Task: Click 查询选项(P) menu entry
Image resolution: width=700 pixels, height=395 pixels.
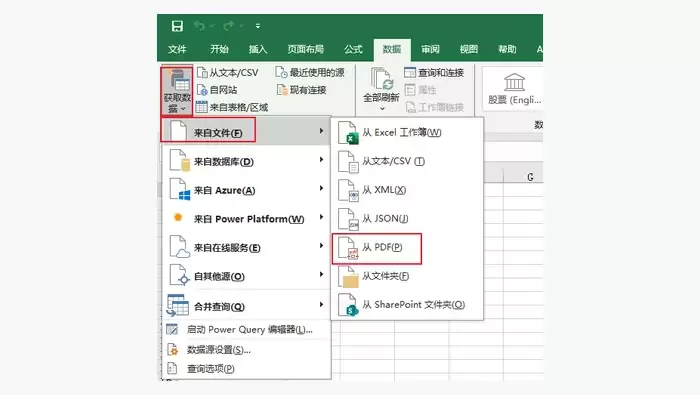Action: 246,369
